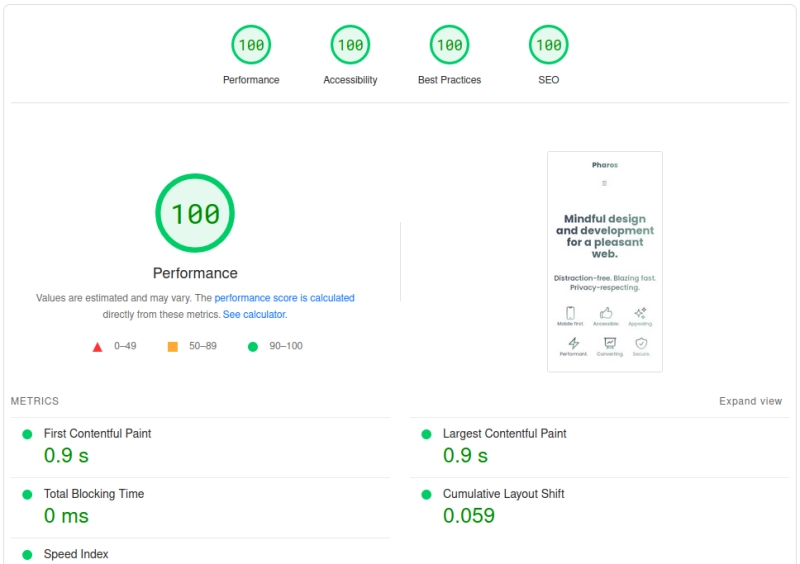Click Largest Contentful Paint metric label
This screenshot has height=564, width=800.
tap(505, 433)
